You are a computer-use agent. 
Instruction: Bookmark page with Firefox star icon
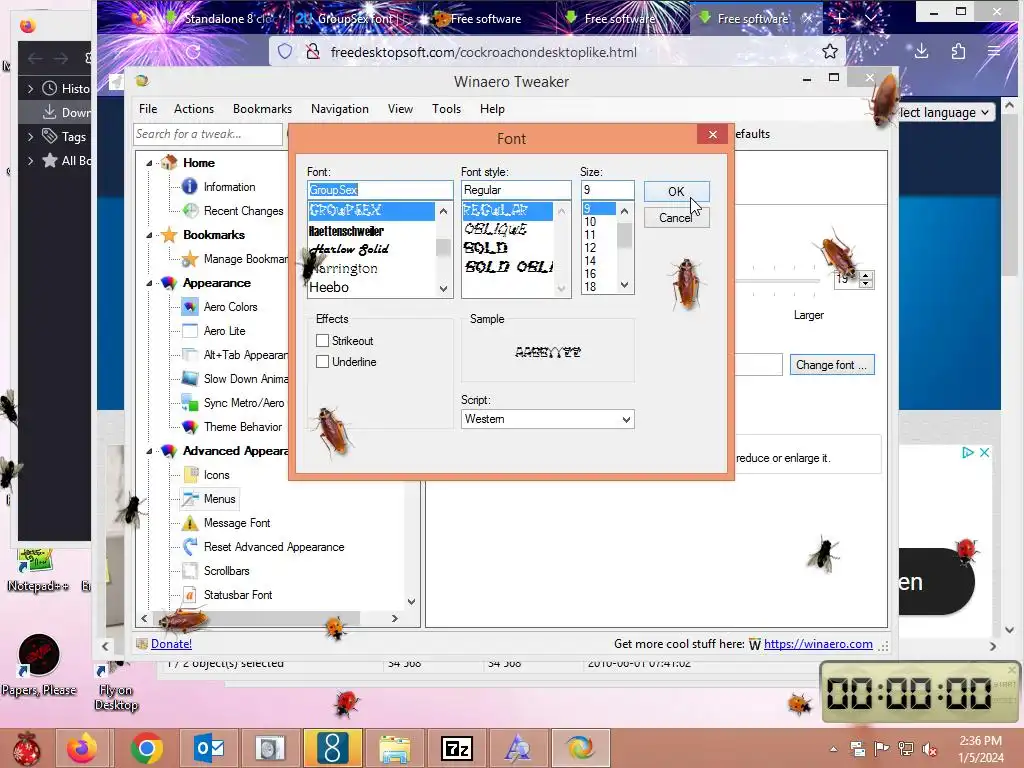point(829,52)
